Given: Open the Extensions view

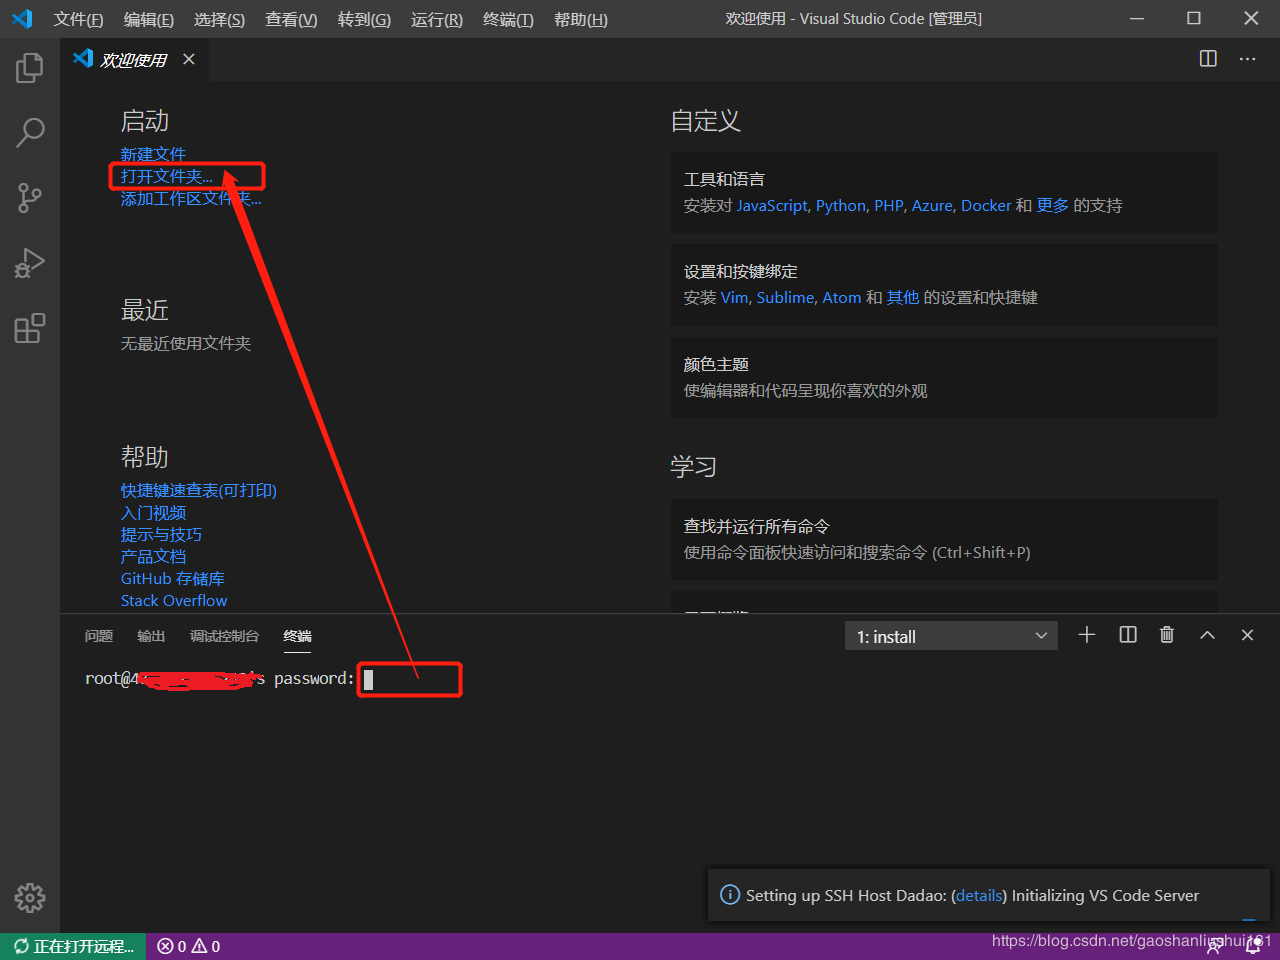Looking at the screenshot, I should 30,328.
